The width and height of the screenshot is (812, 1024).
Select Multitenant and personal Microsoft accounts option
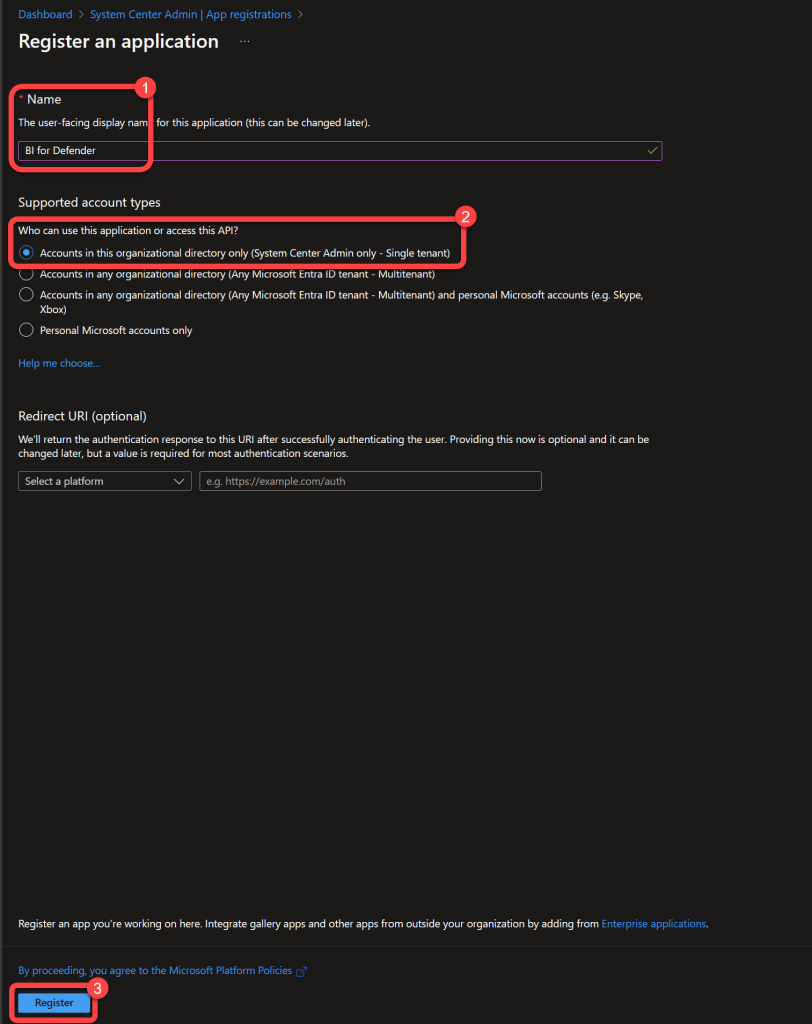pyautogui.click(x=27, y=295)
